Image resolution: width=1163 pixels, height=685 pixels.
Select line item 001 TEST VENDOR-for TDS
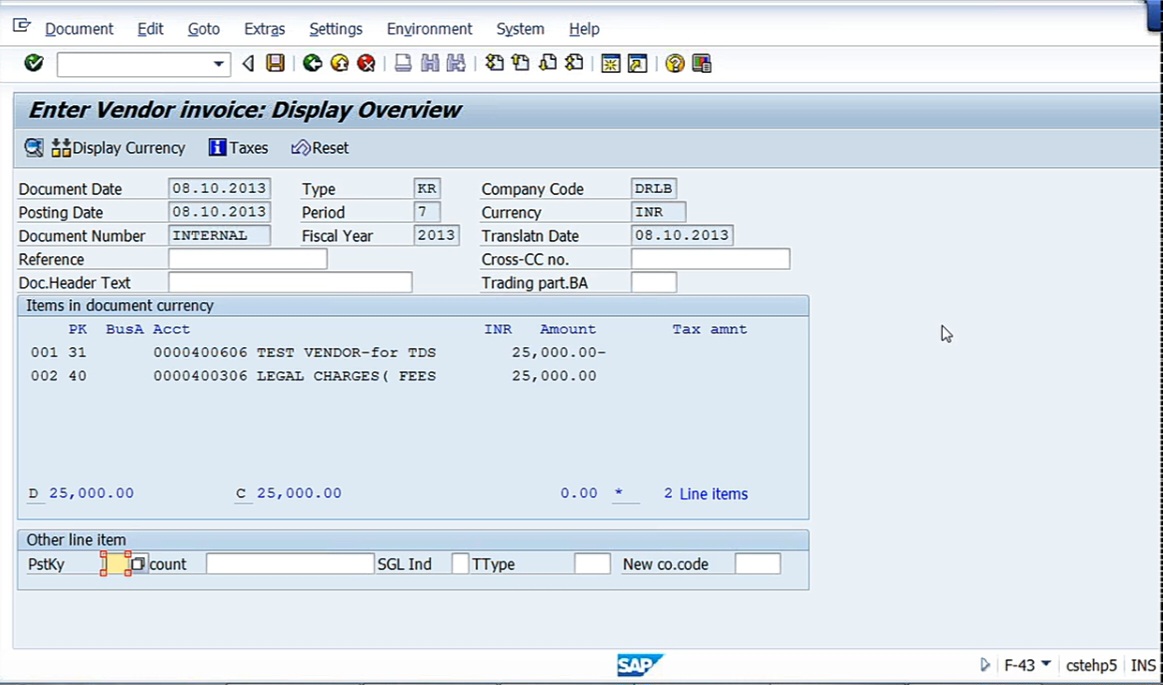(x=318, y=352)
